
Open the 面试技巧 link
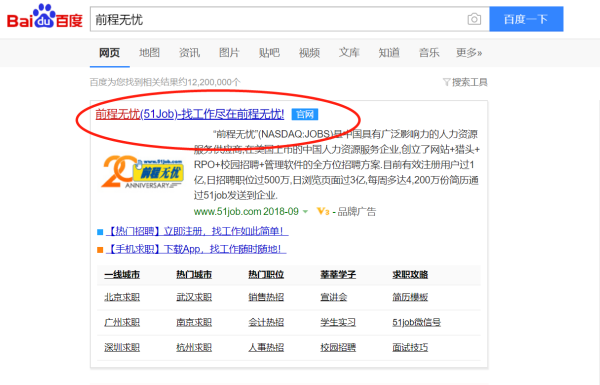coord(410,347)
